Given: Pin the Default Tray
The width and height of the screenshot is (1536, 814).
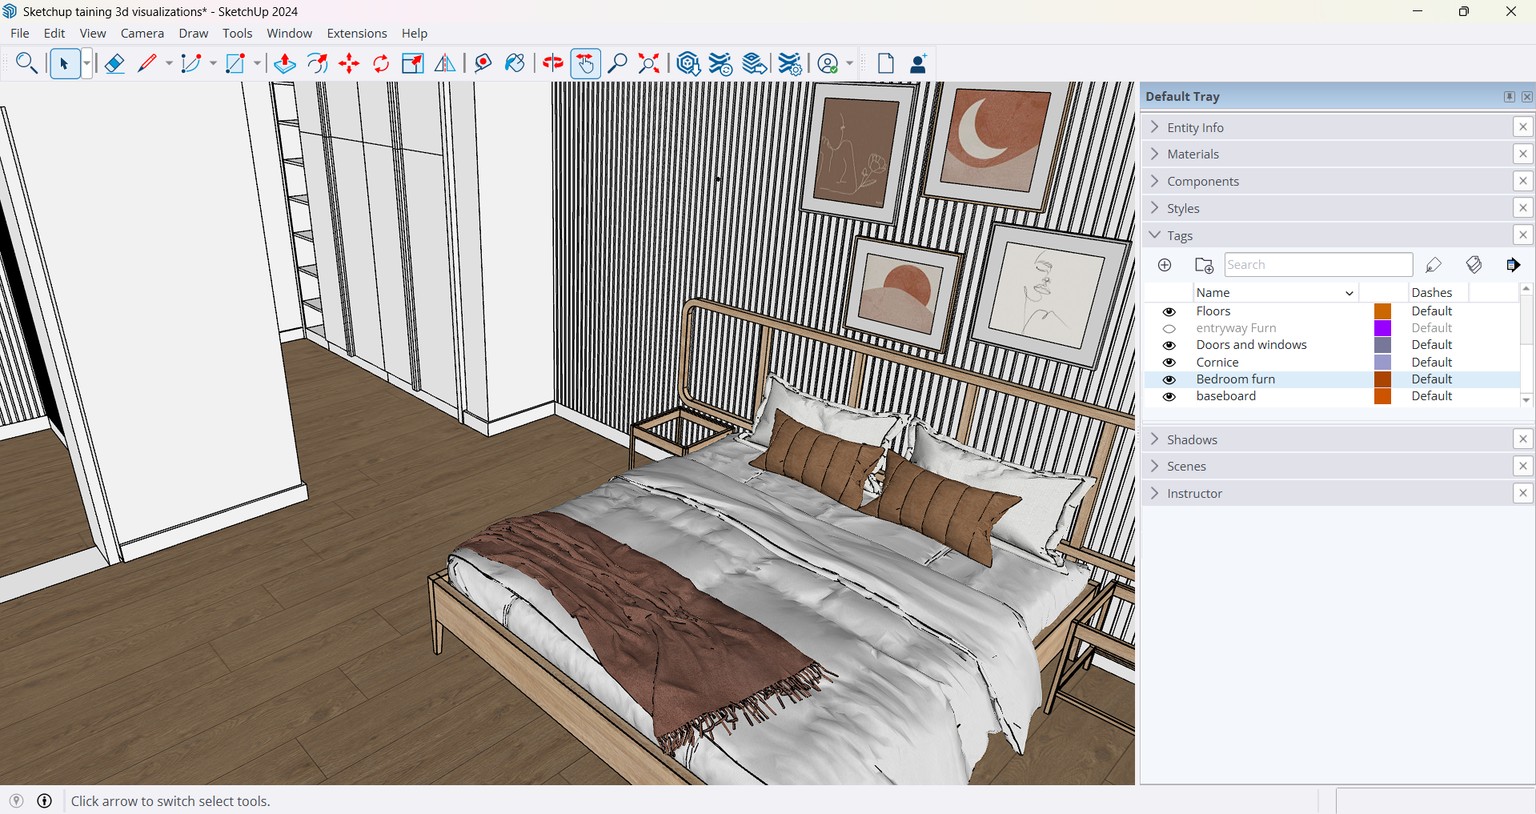Looking at the screenshot, I should click(x=1509, y=97).
